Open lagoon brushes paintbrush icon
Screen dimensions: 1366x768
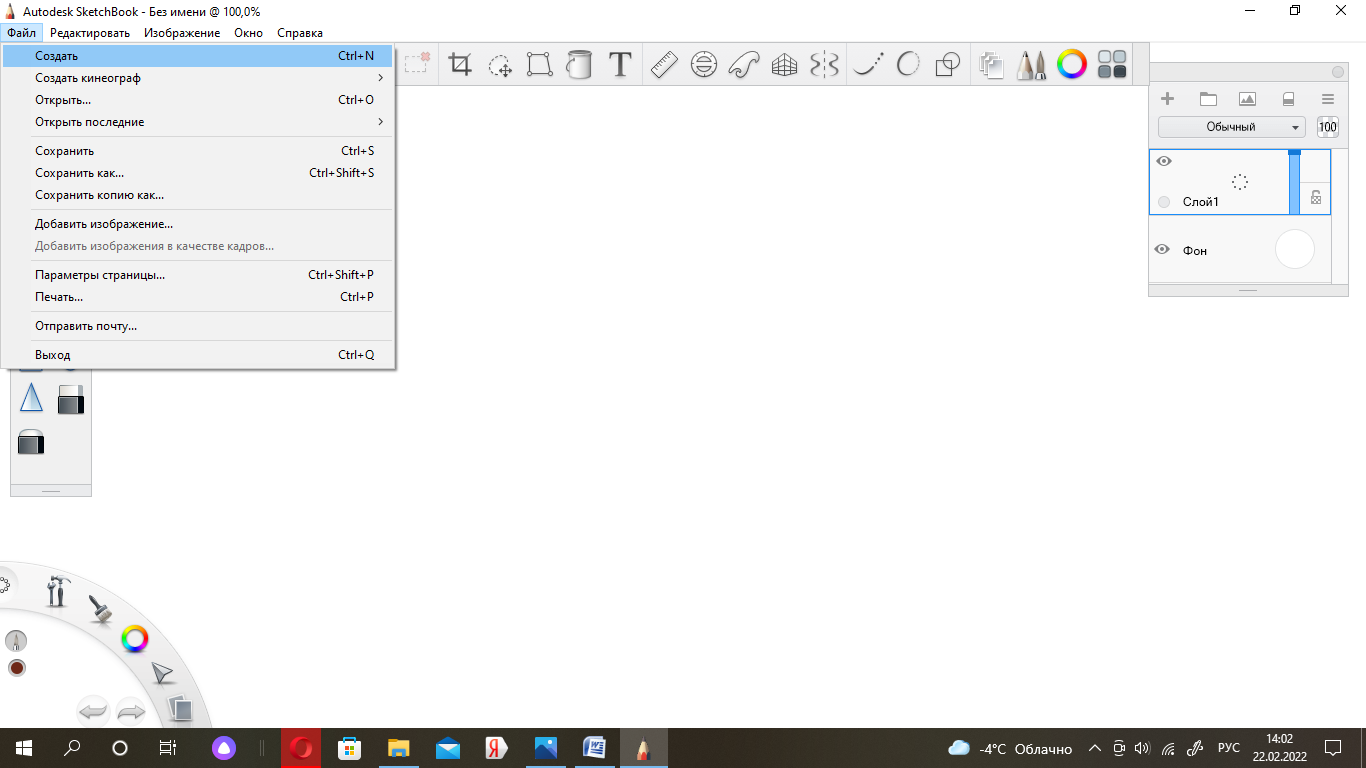coord(99,609)
